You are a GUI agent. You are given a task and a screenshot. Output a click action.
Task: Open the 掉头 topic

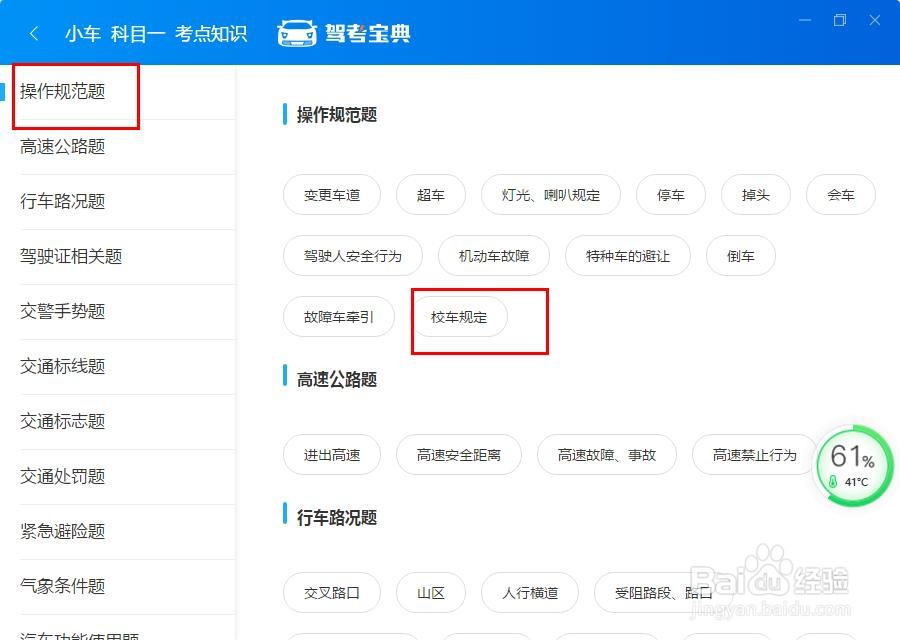click(x=755, y=195)
